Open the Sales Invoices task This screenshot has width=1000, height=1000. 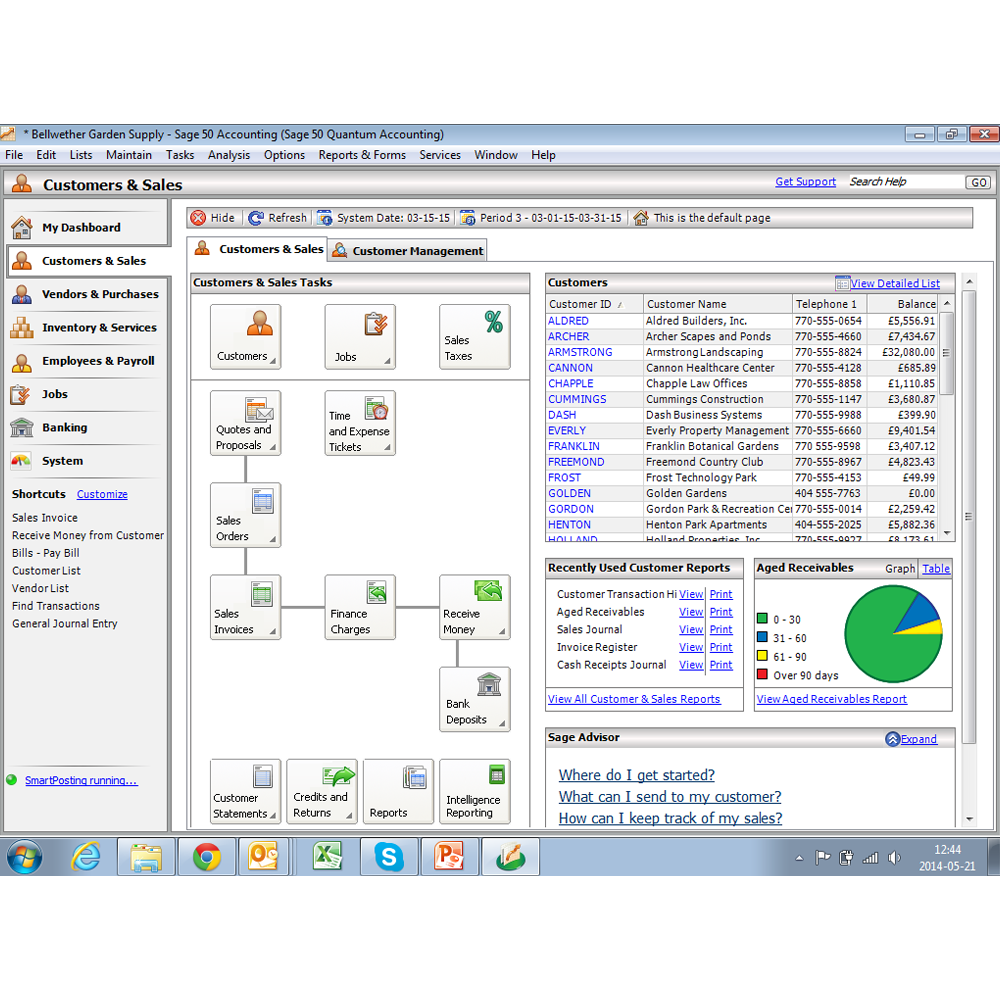coord(246,607)
